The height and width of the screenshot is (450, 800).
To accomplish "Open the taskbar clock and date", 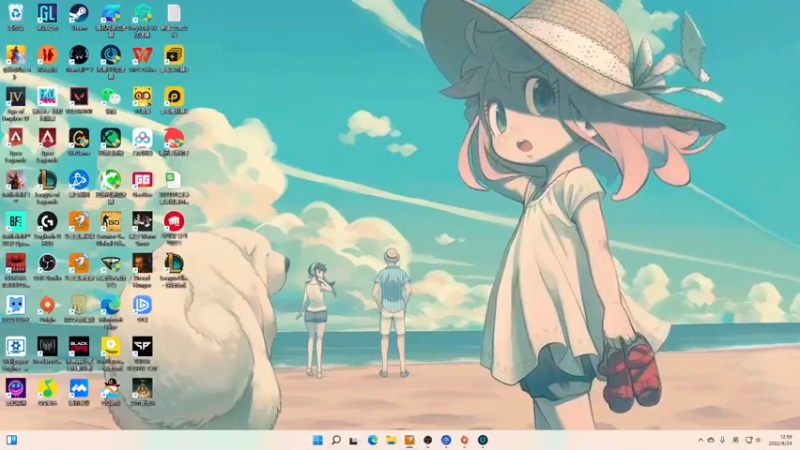I will pos(781,440).
